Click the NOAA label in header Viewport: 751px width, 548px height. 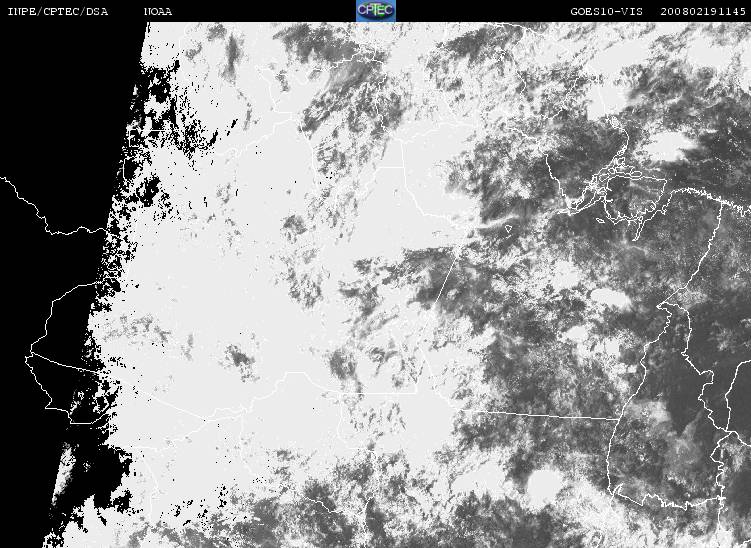tap(158, 11)
